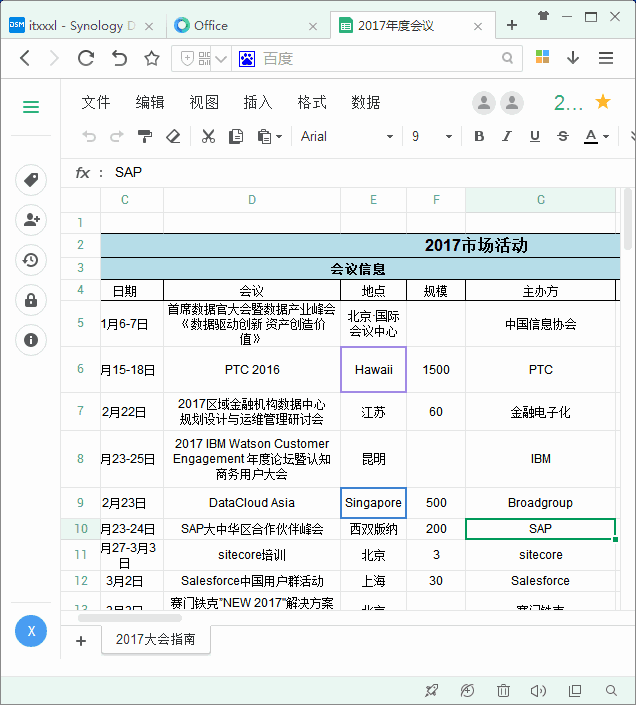The height and width of the screenshot is (705, 636).
Task: Click the trash icon in status bar
Action: tap(503, 690)
